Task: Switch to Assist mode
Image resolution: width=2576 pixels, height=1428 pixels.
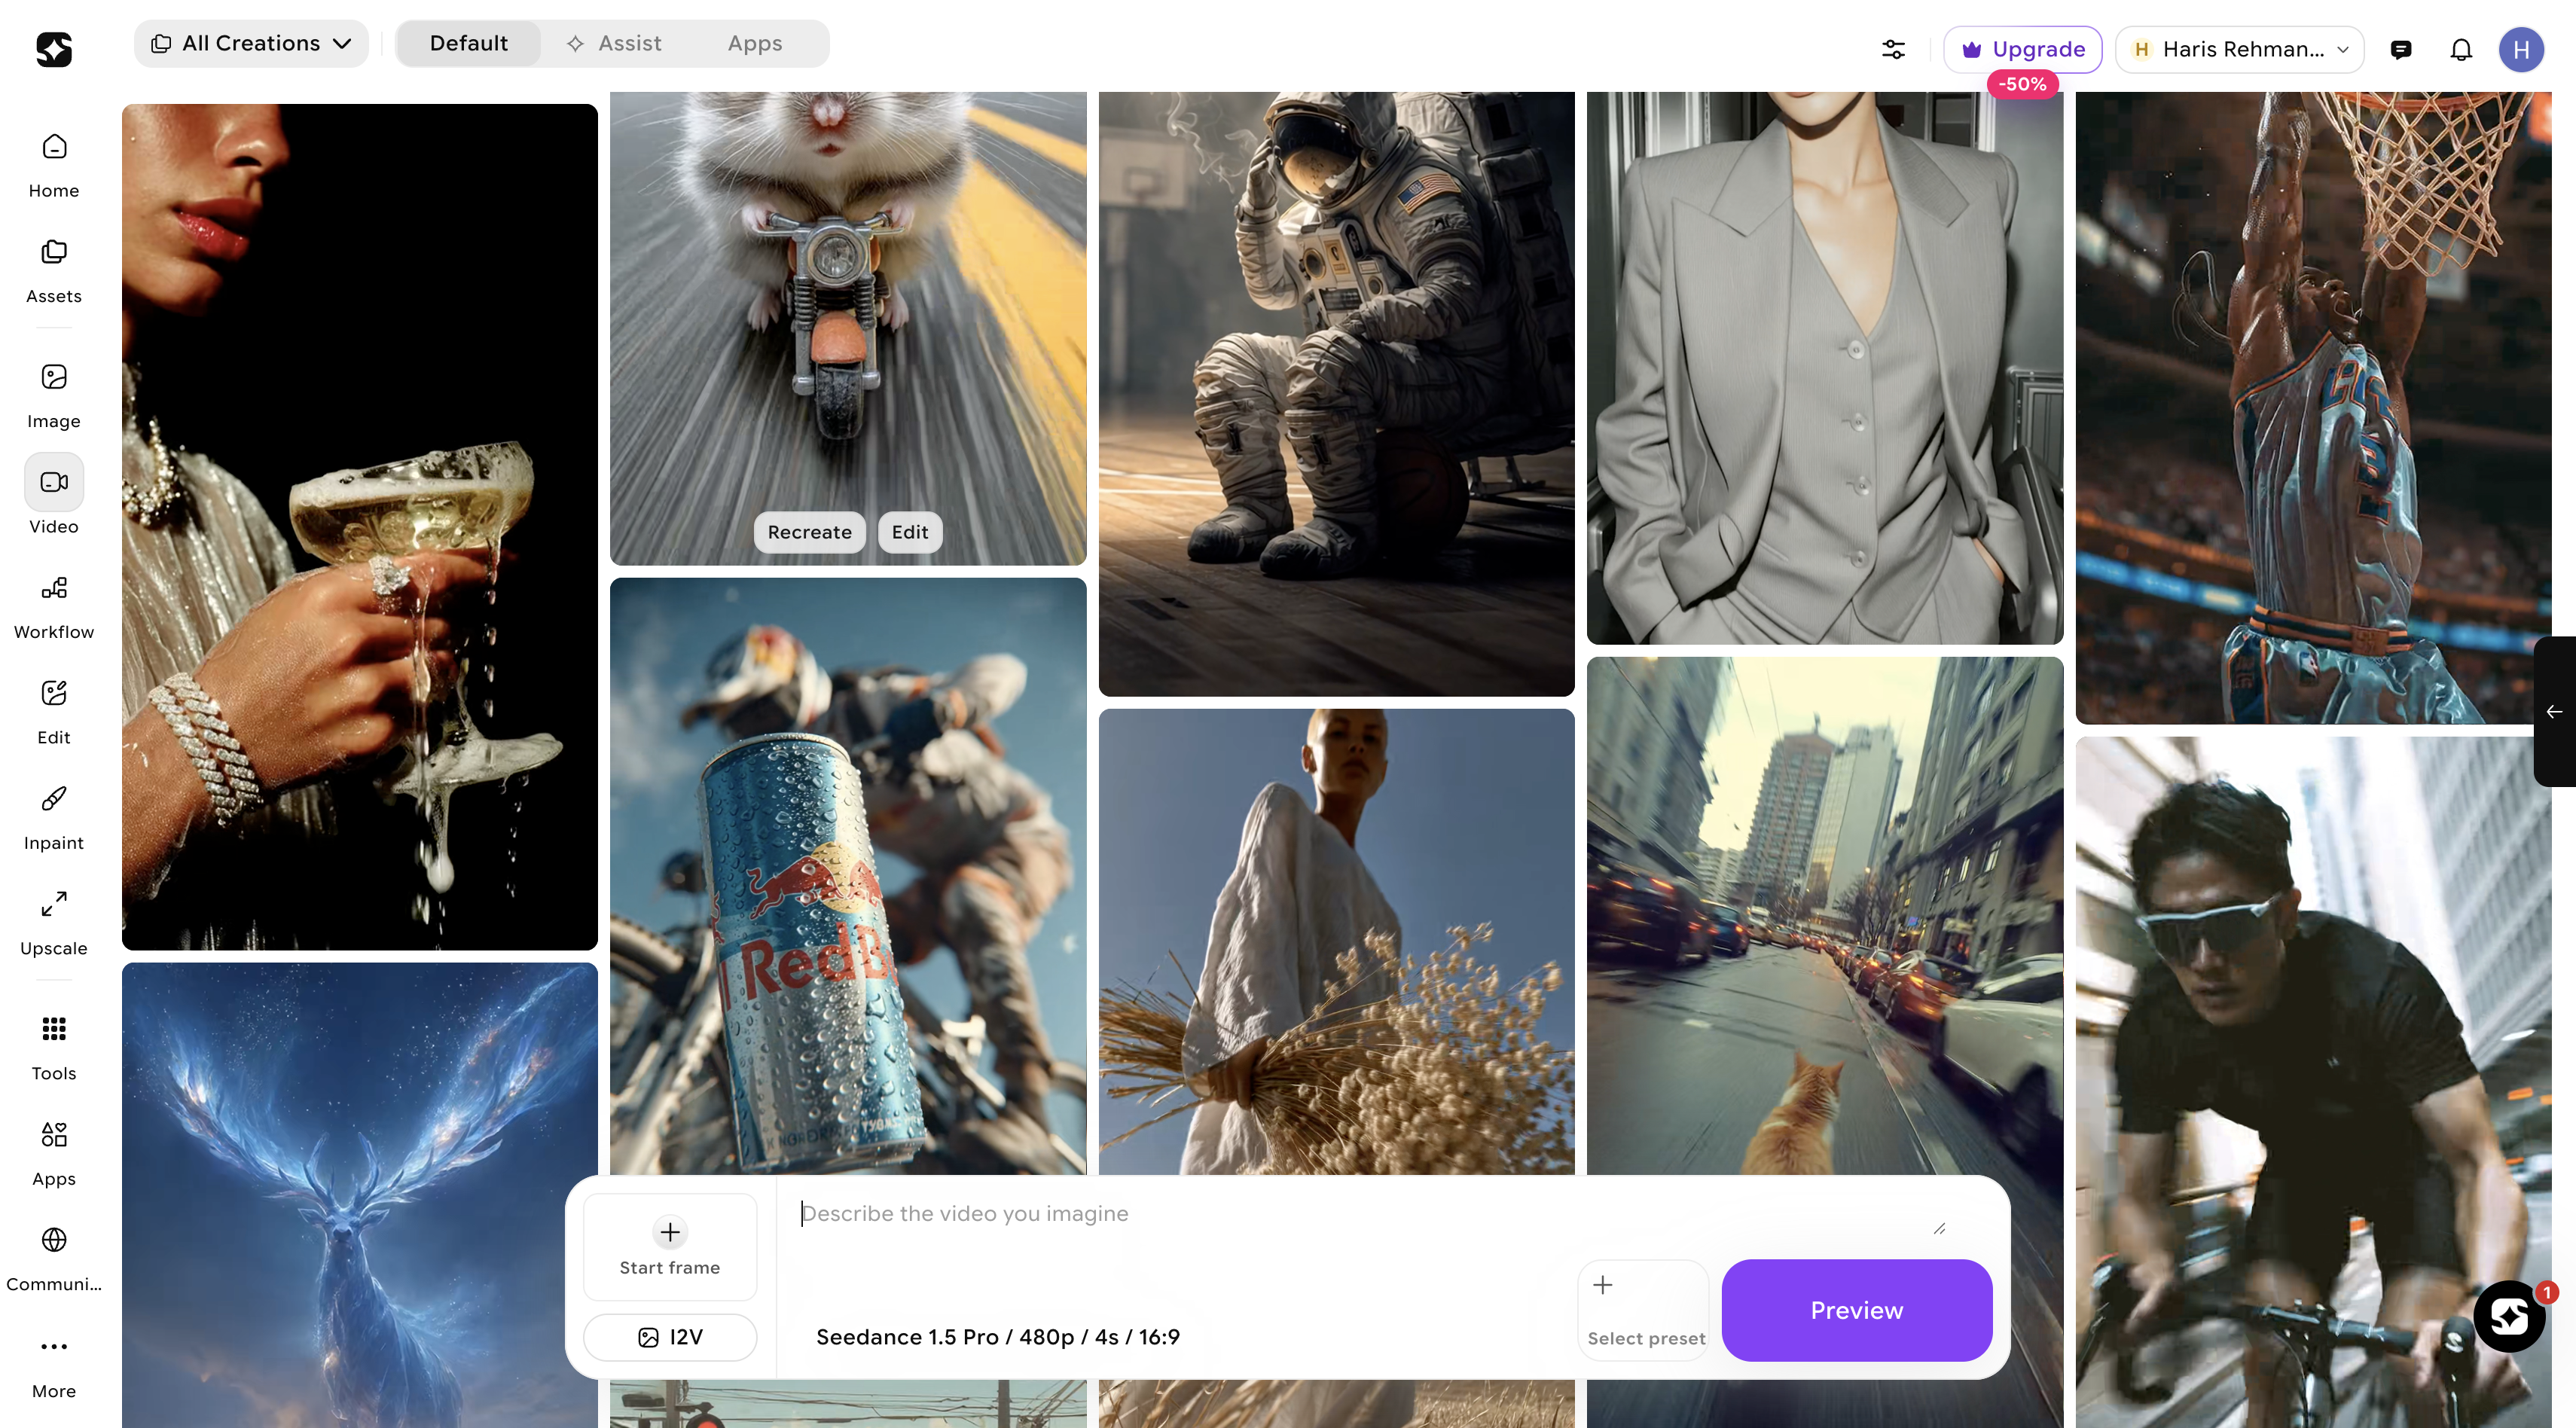Action: pos(614,44)
